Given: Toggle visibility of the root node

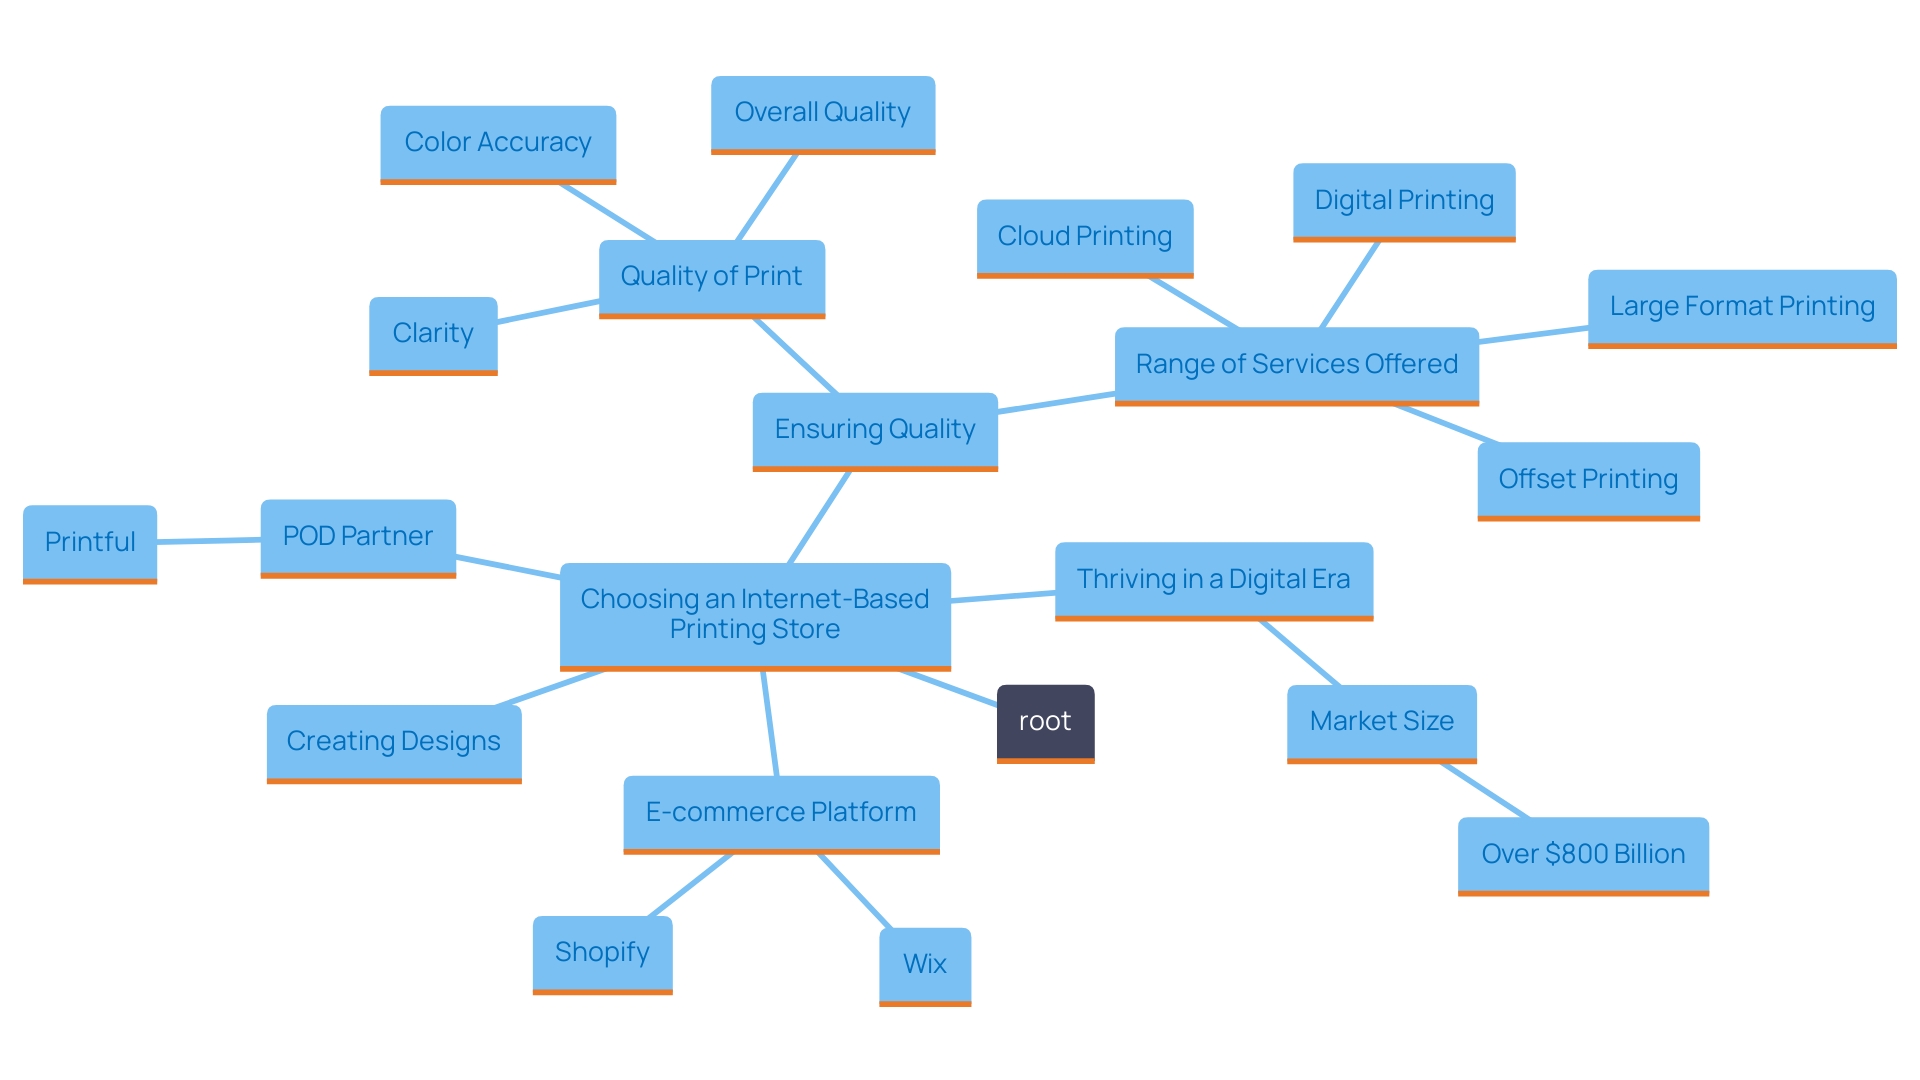Looking at the screenshot, I should click(x=1044, y=719).
